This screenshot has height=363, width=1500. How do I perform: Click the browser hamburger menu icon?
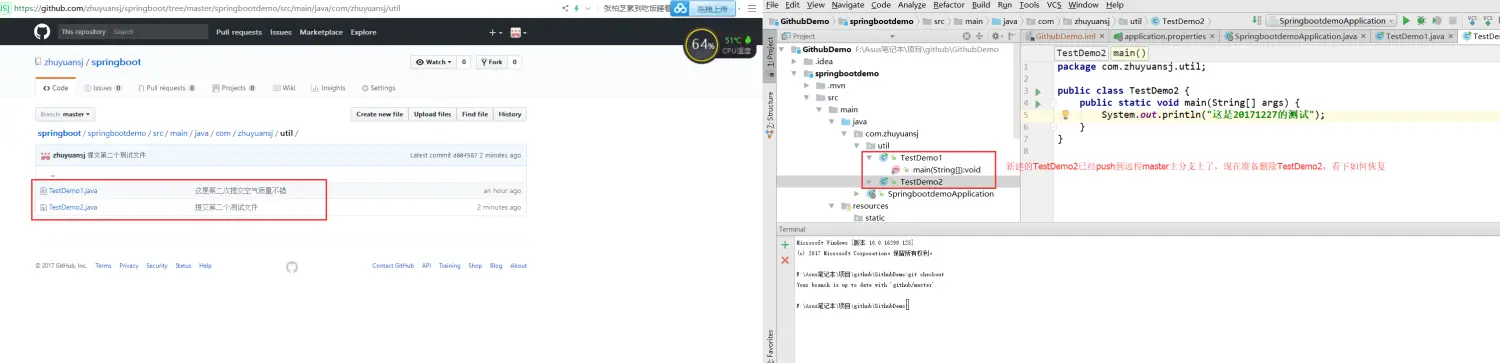(752, 7)
